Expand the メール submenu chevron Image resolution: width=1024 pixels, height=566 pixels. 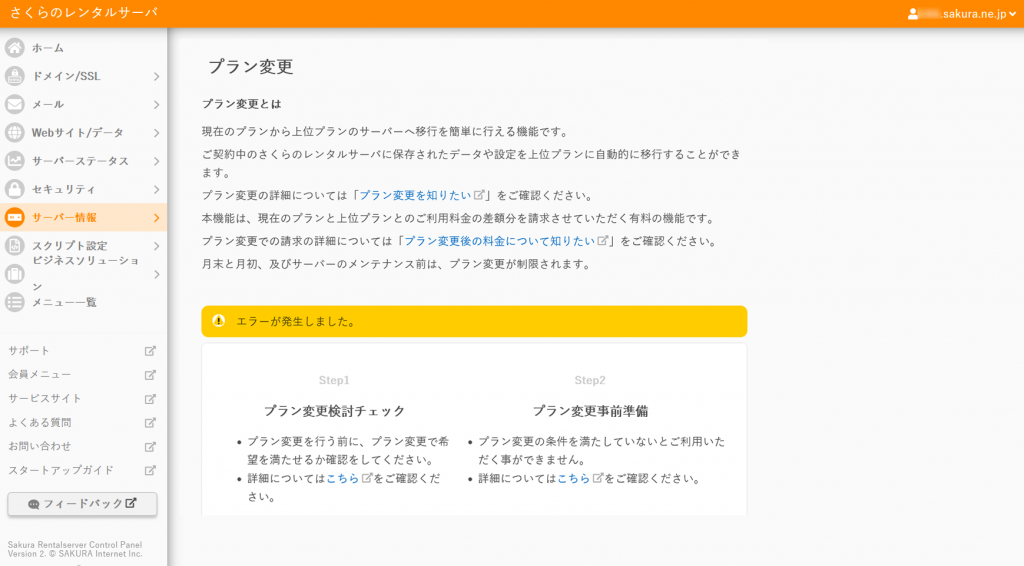coord(156,104)
